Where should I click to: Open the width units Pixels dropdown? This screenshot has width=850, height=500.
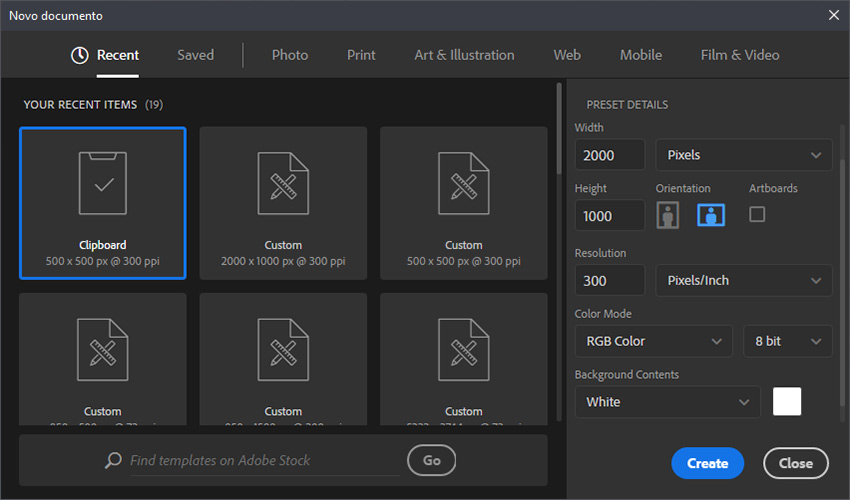tap(744, 155)
